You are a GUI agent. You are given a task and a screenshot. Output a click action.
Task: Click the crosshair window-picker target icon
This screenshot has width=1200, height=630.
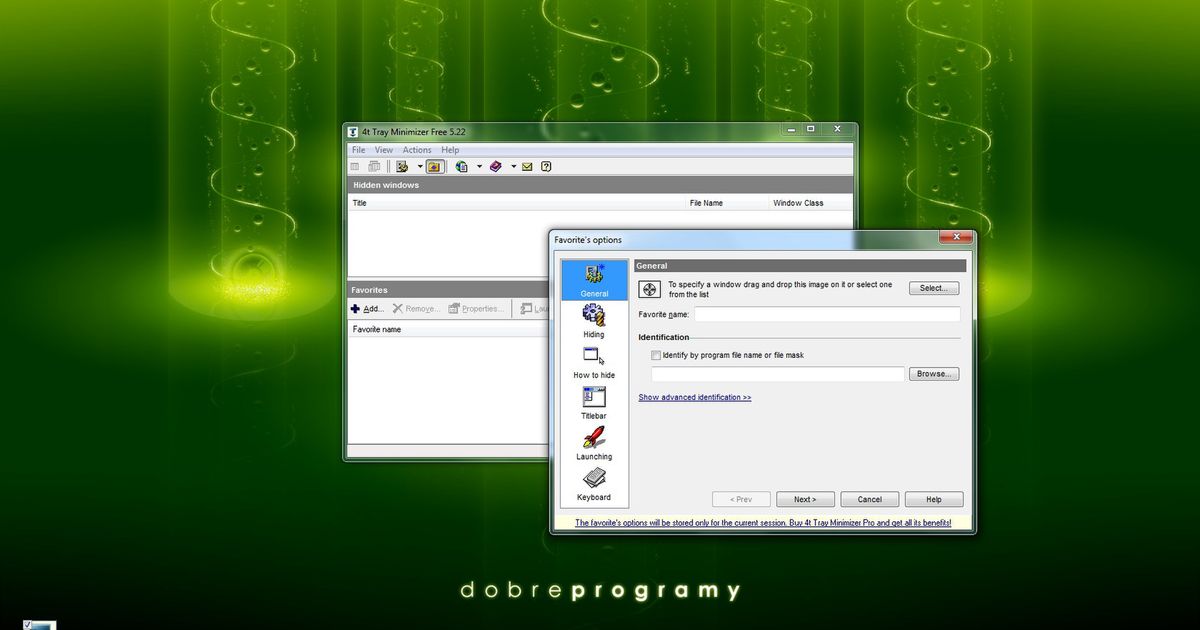pos(650,289)
